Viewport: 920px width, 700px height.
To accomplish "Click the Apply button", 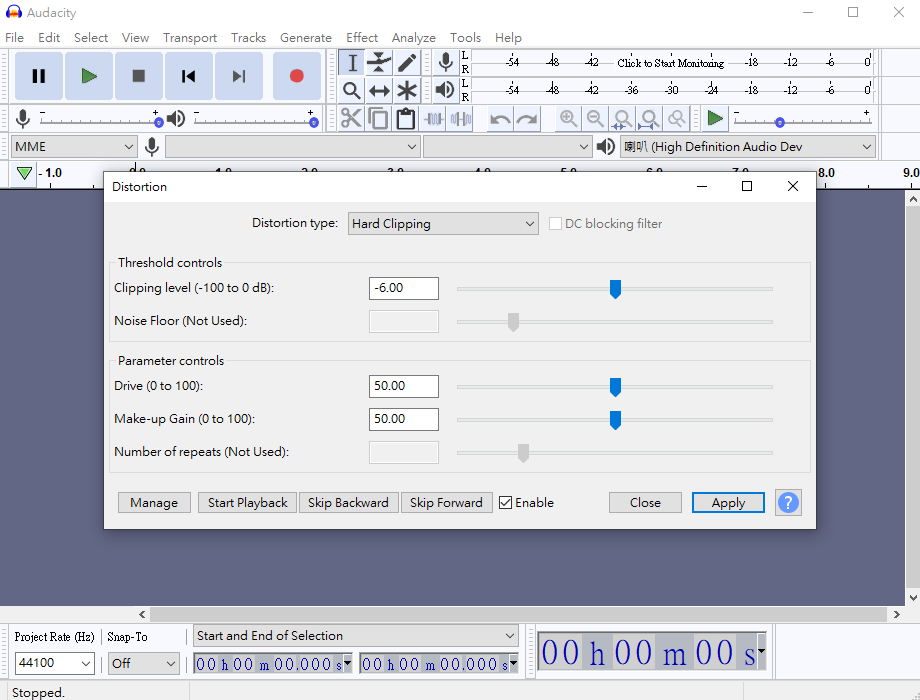I will tap(728, 503).
